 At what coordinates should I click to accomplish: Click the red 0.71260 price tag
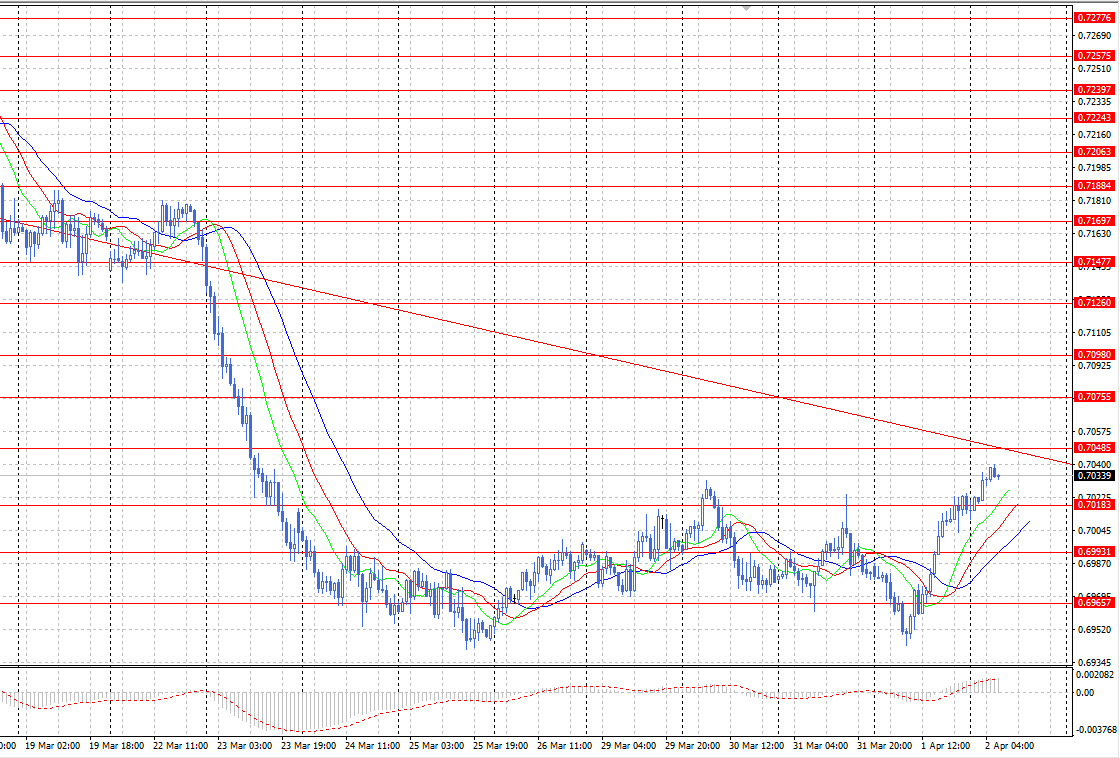pyautogui.click(x=1094, y=303)
